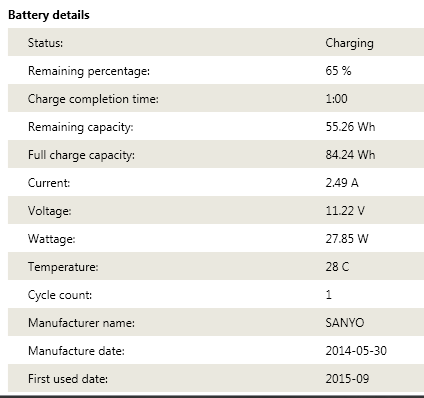Image resolution: width=424 pixels, height=398 pixels.
Task: Click the 84.24 Wh value
Action: (350, 155)
